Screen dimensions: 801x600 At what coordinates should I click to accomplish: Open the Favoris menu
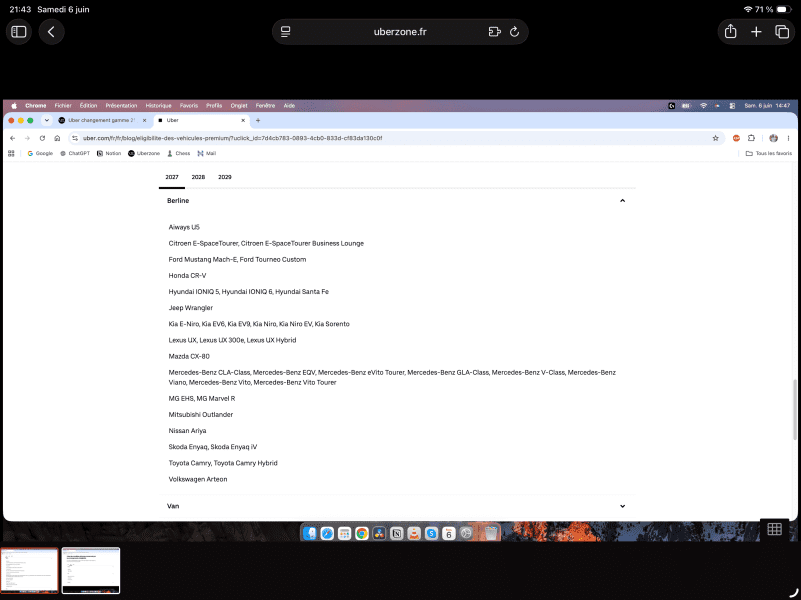[x=189, y=106]
